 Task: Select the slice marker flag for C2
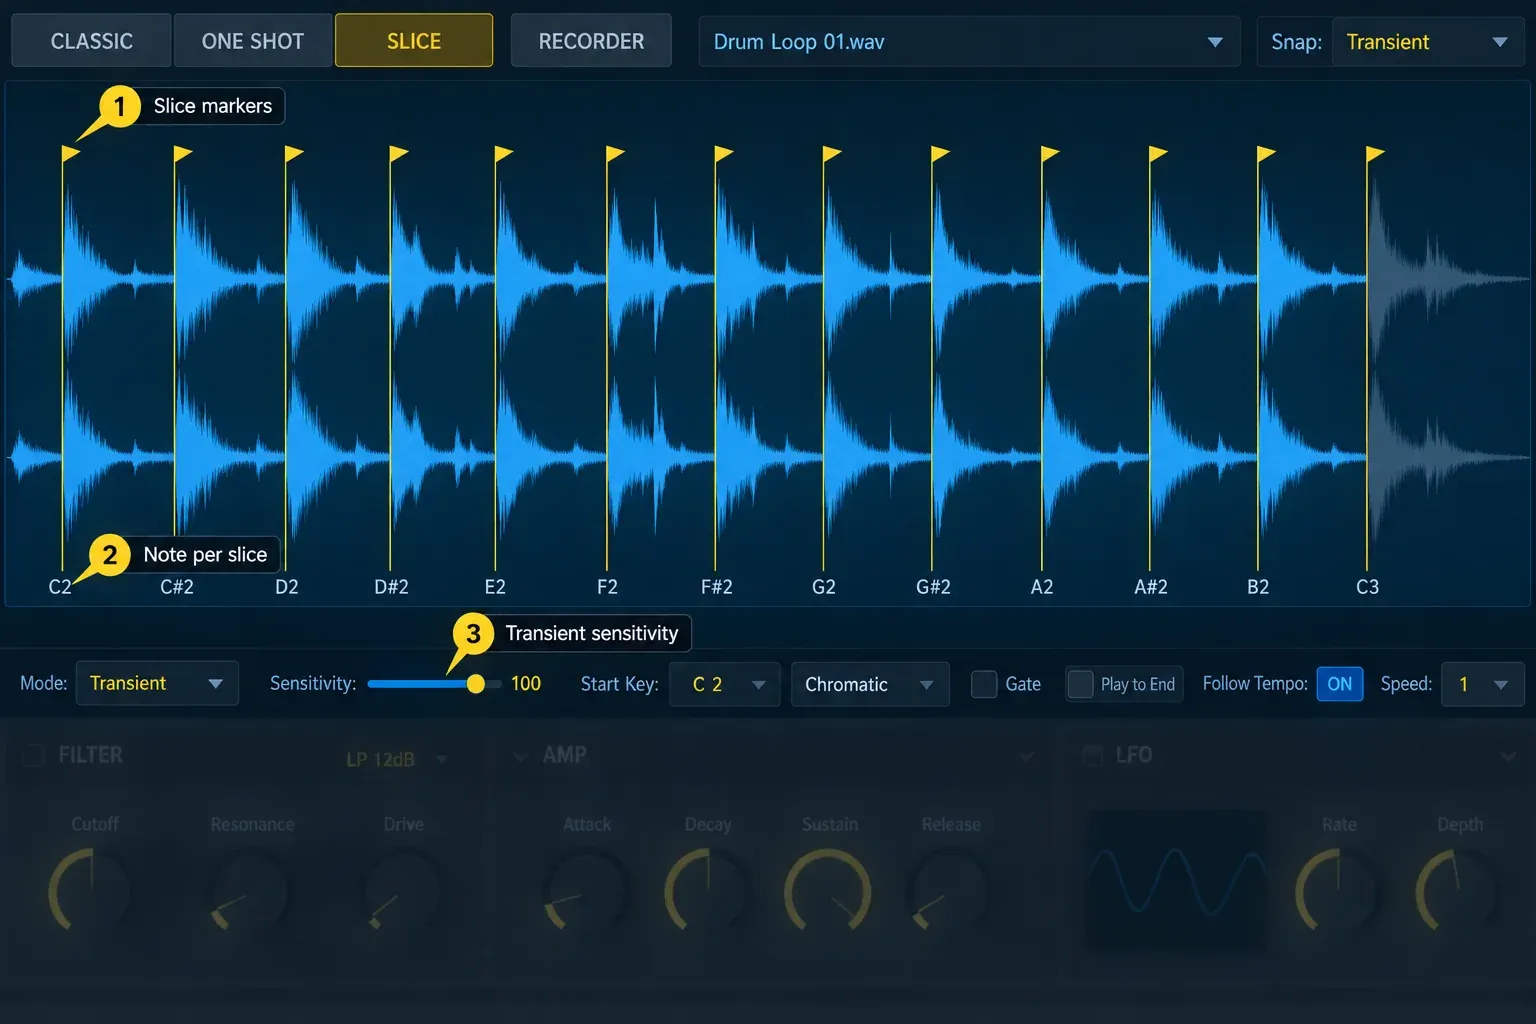coord(71,153)
